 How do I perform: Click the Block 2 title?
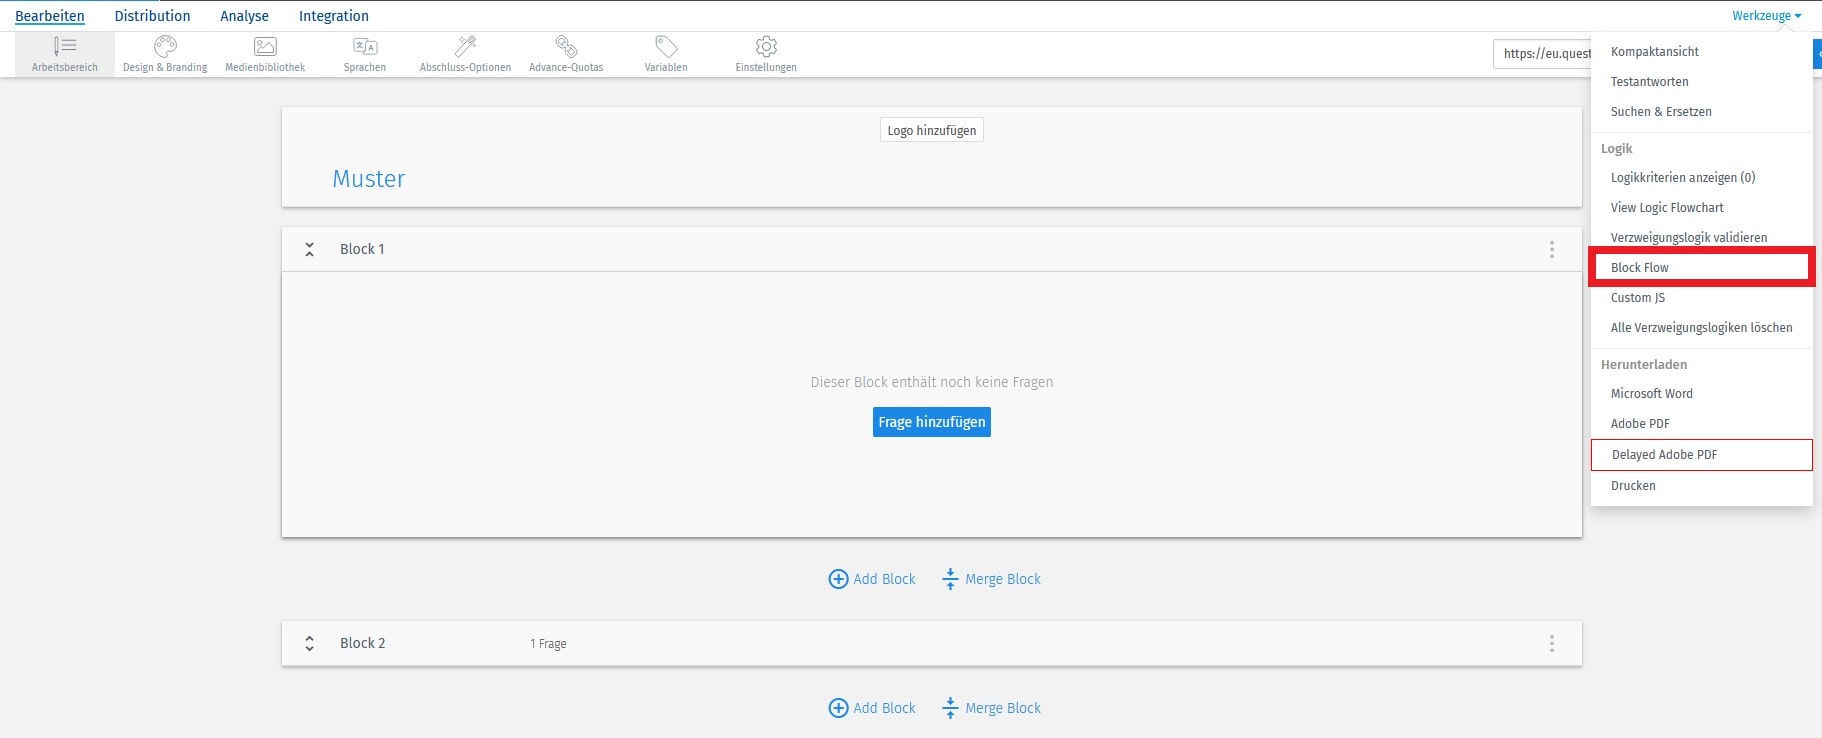click(362, 643)
